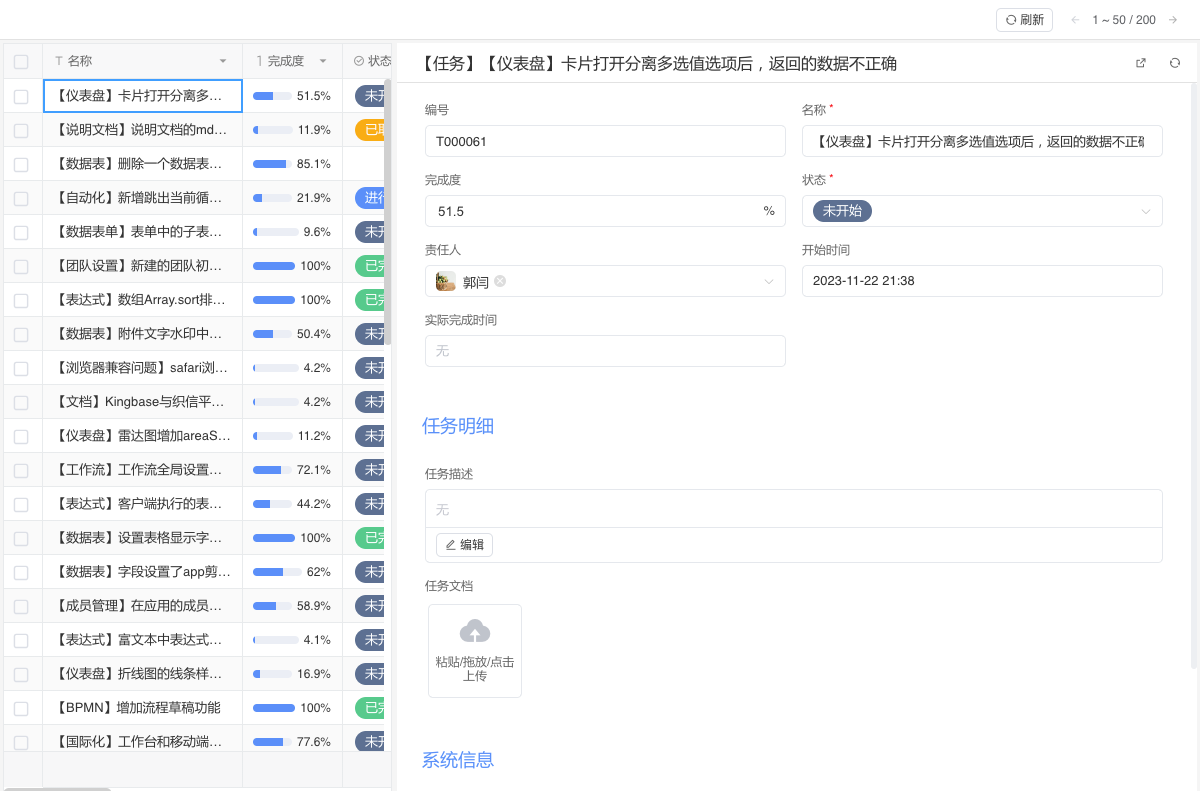Open task in new window via external link icon
This screenshot has width=1200, height=791.
pos(1140,62)
